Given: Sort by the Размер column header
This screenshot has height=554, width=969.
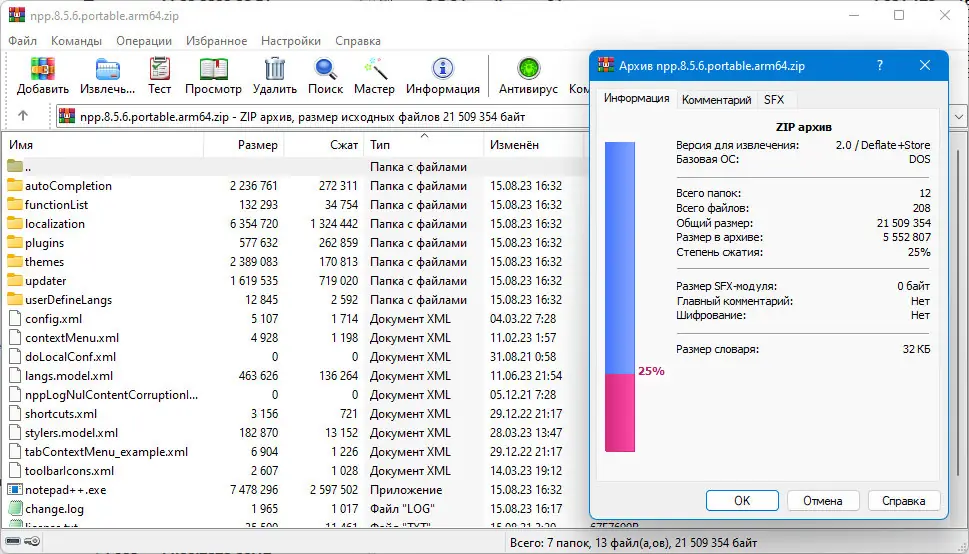Looking at the screenshot, I should [x=243, y=145].
